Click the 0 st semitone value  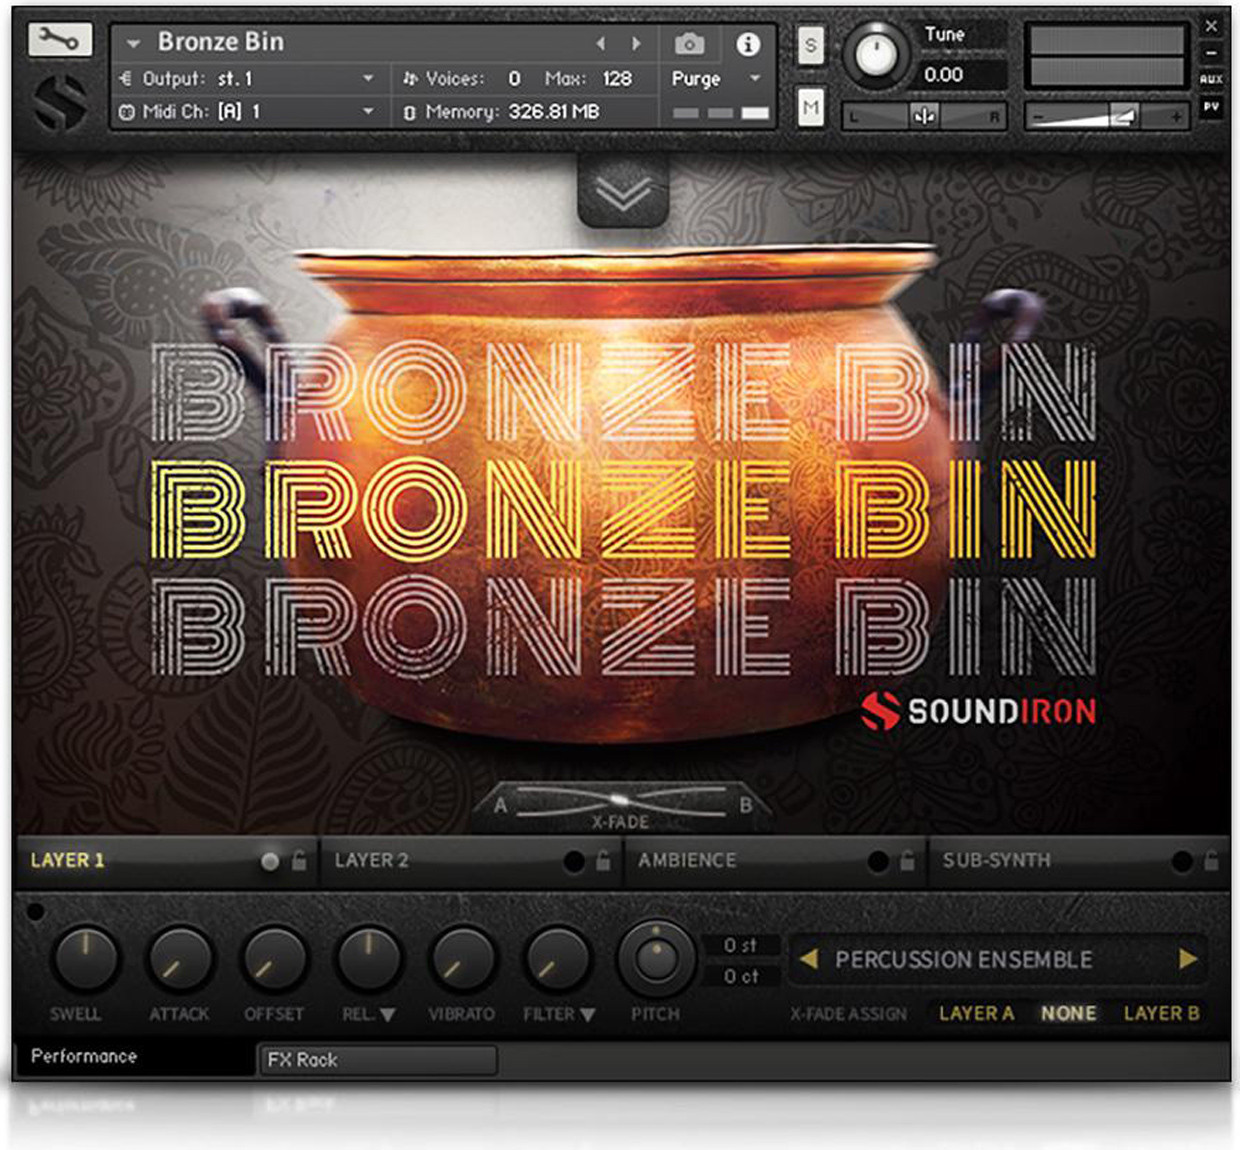pos(741,945)
